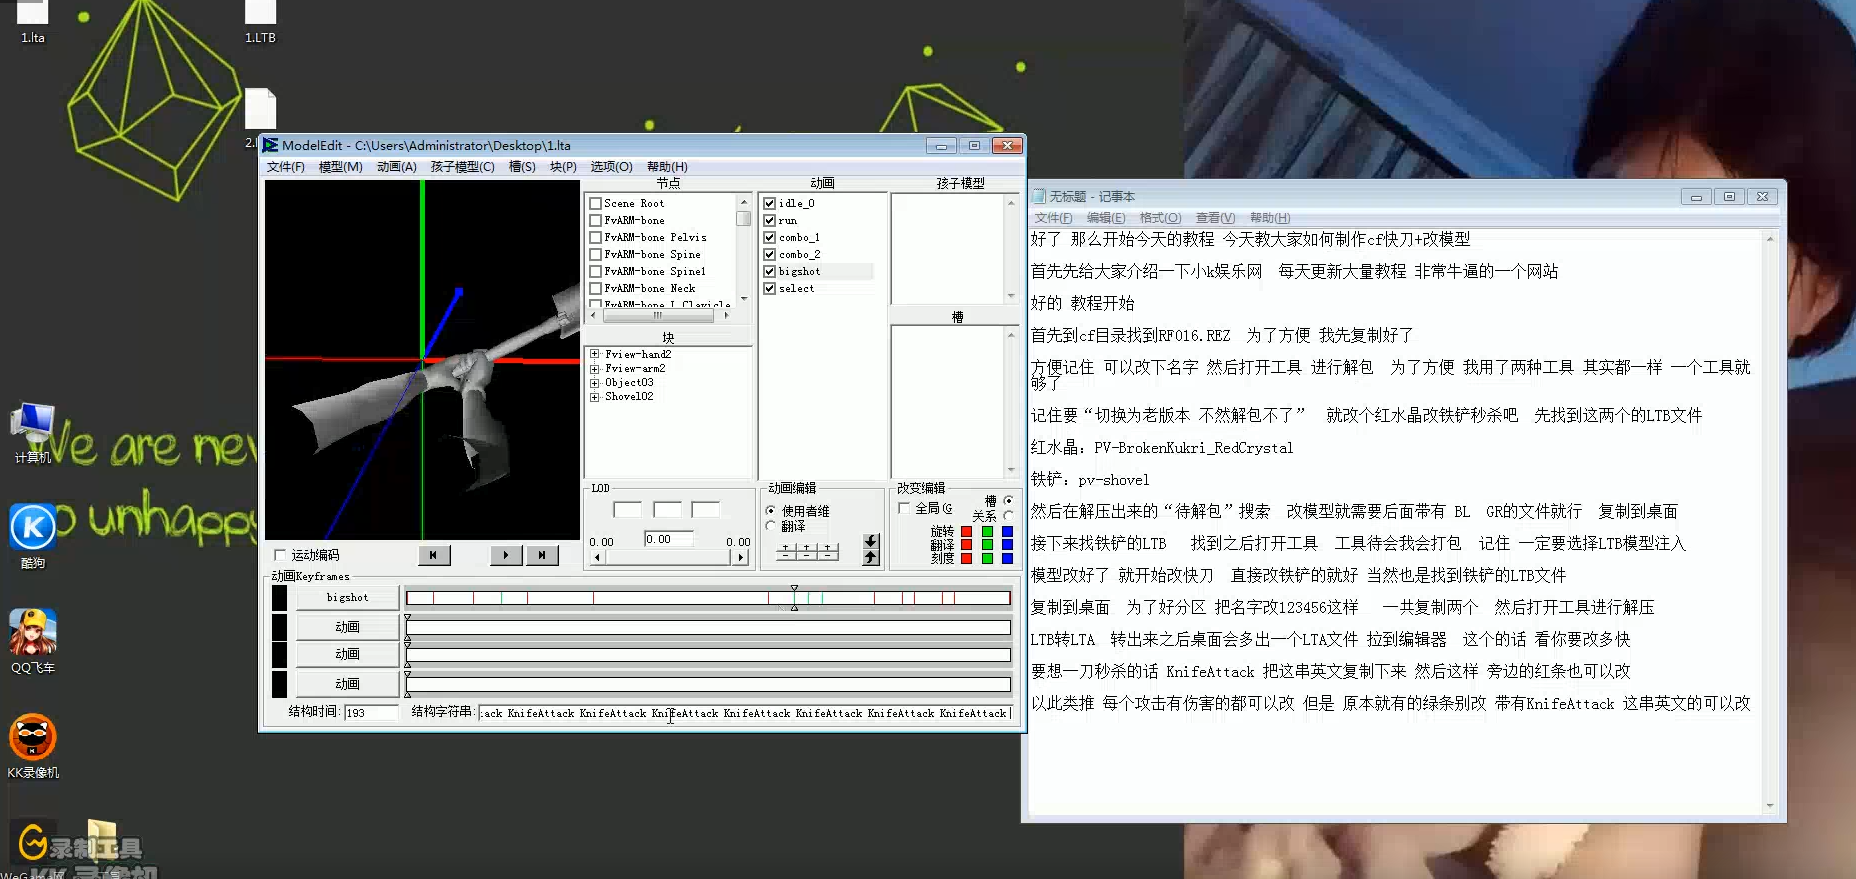Select the select animation entry
Image resolution: width=1856 pixels, height=879 pixels.
[x=796, y=289]
